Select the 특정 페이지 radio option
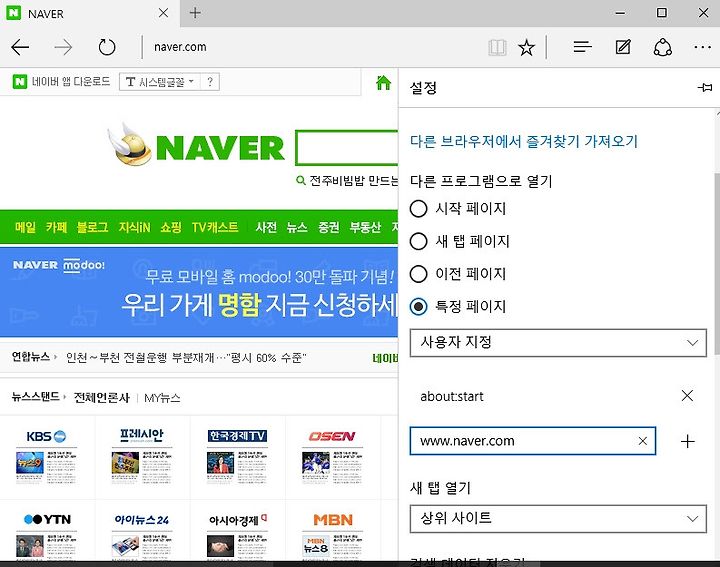 click(418, 306)
